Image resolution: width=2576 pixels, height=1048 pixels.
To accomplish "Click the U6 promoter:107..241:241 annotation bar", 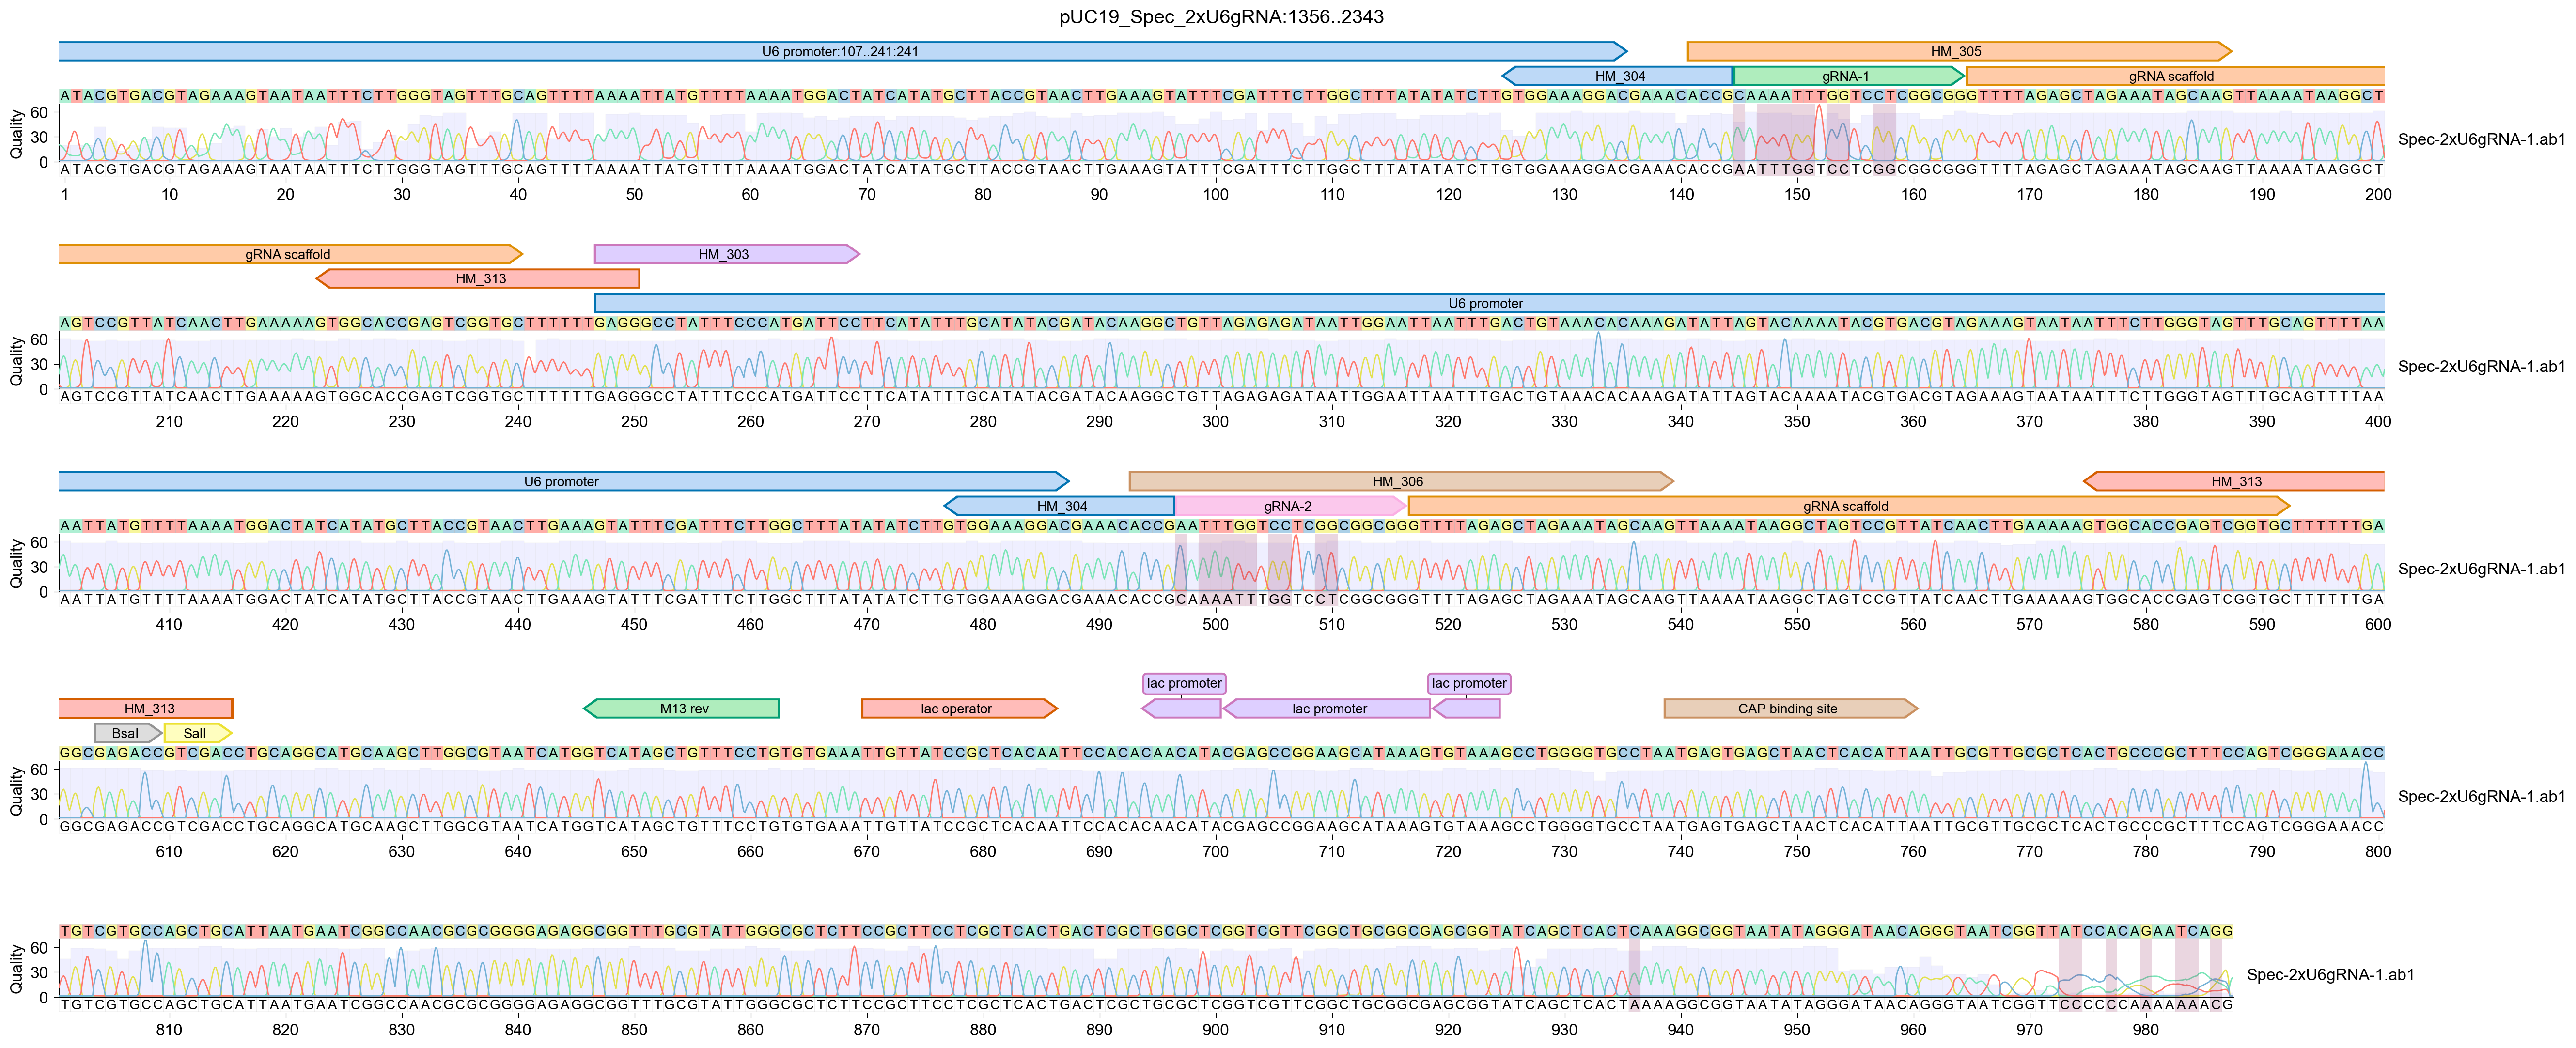I will [x=840, y=51].
